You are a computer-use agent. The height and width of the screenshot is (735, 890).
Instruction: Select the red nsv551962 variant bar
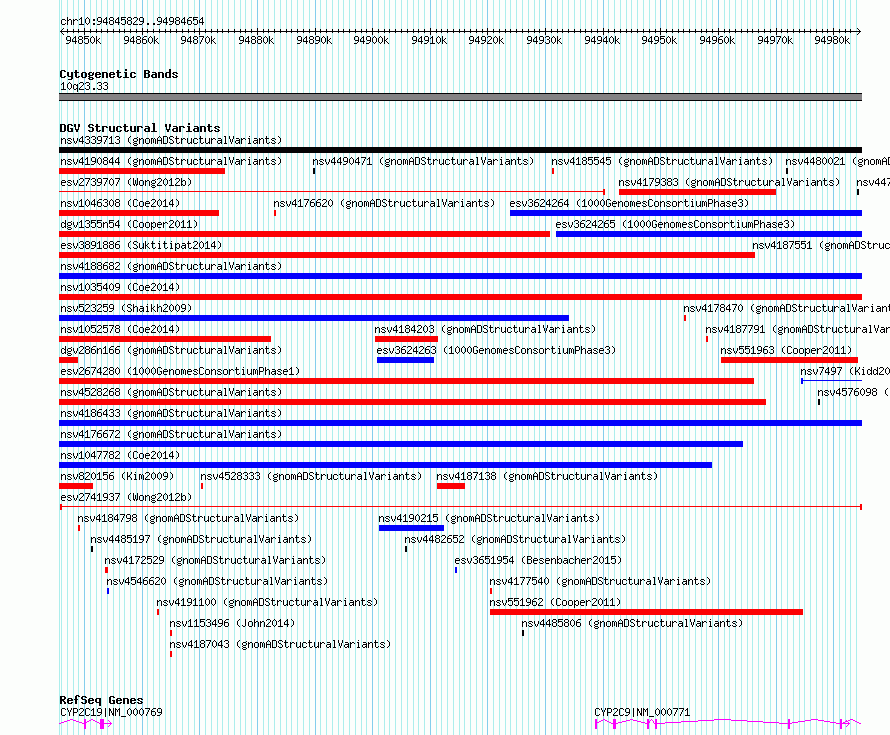point(646,612)
